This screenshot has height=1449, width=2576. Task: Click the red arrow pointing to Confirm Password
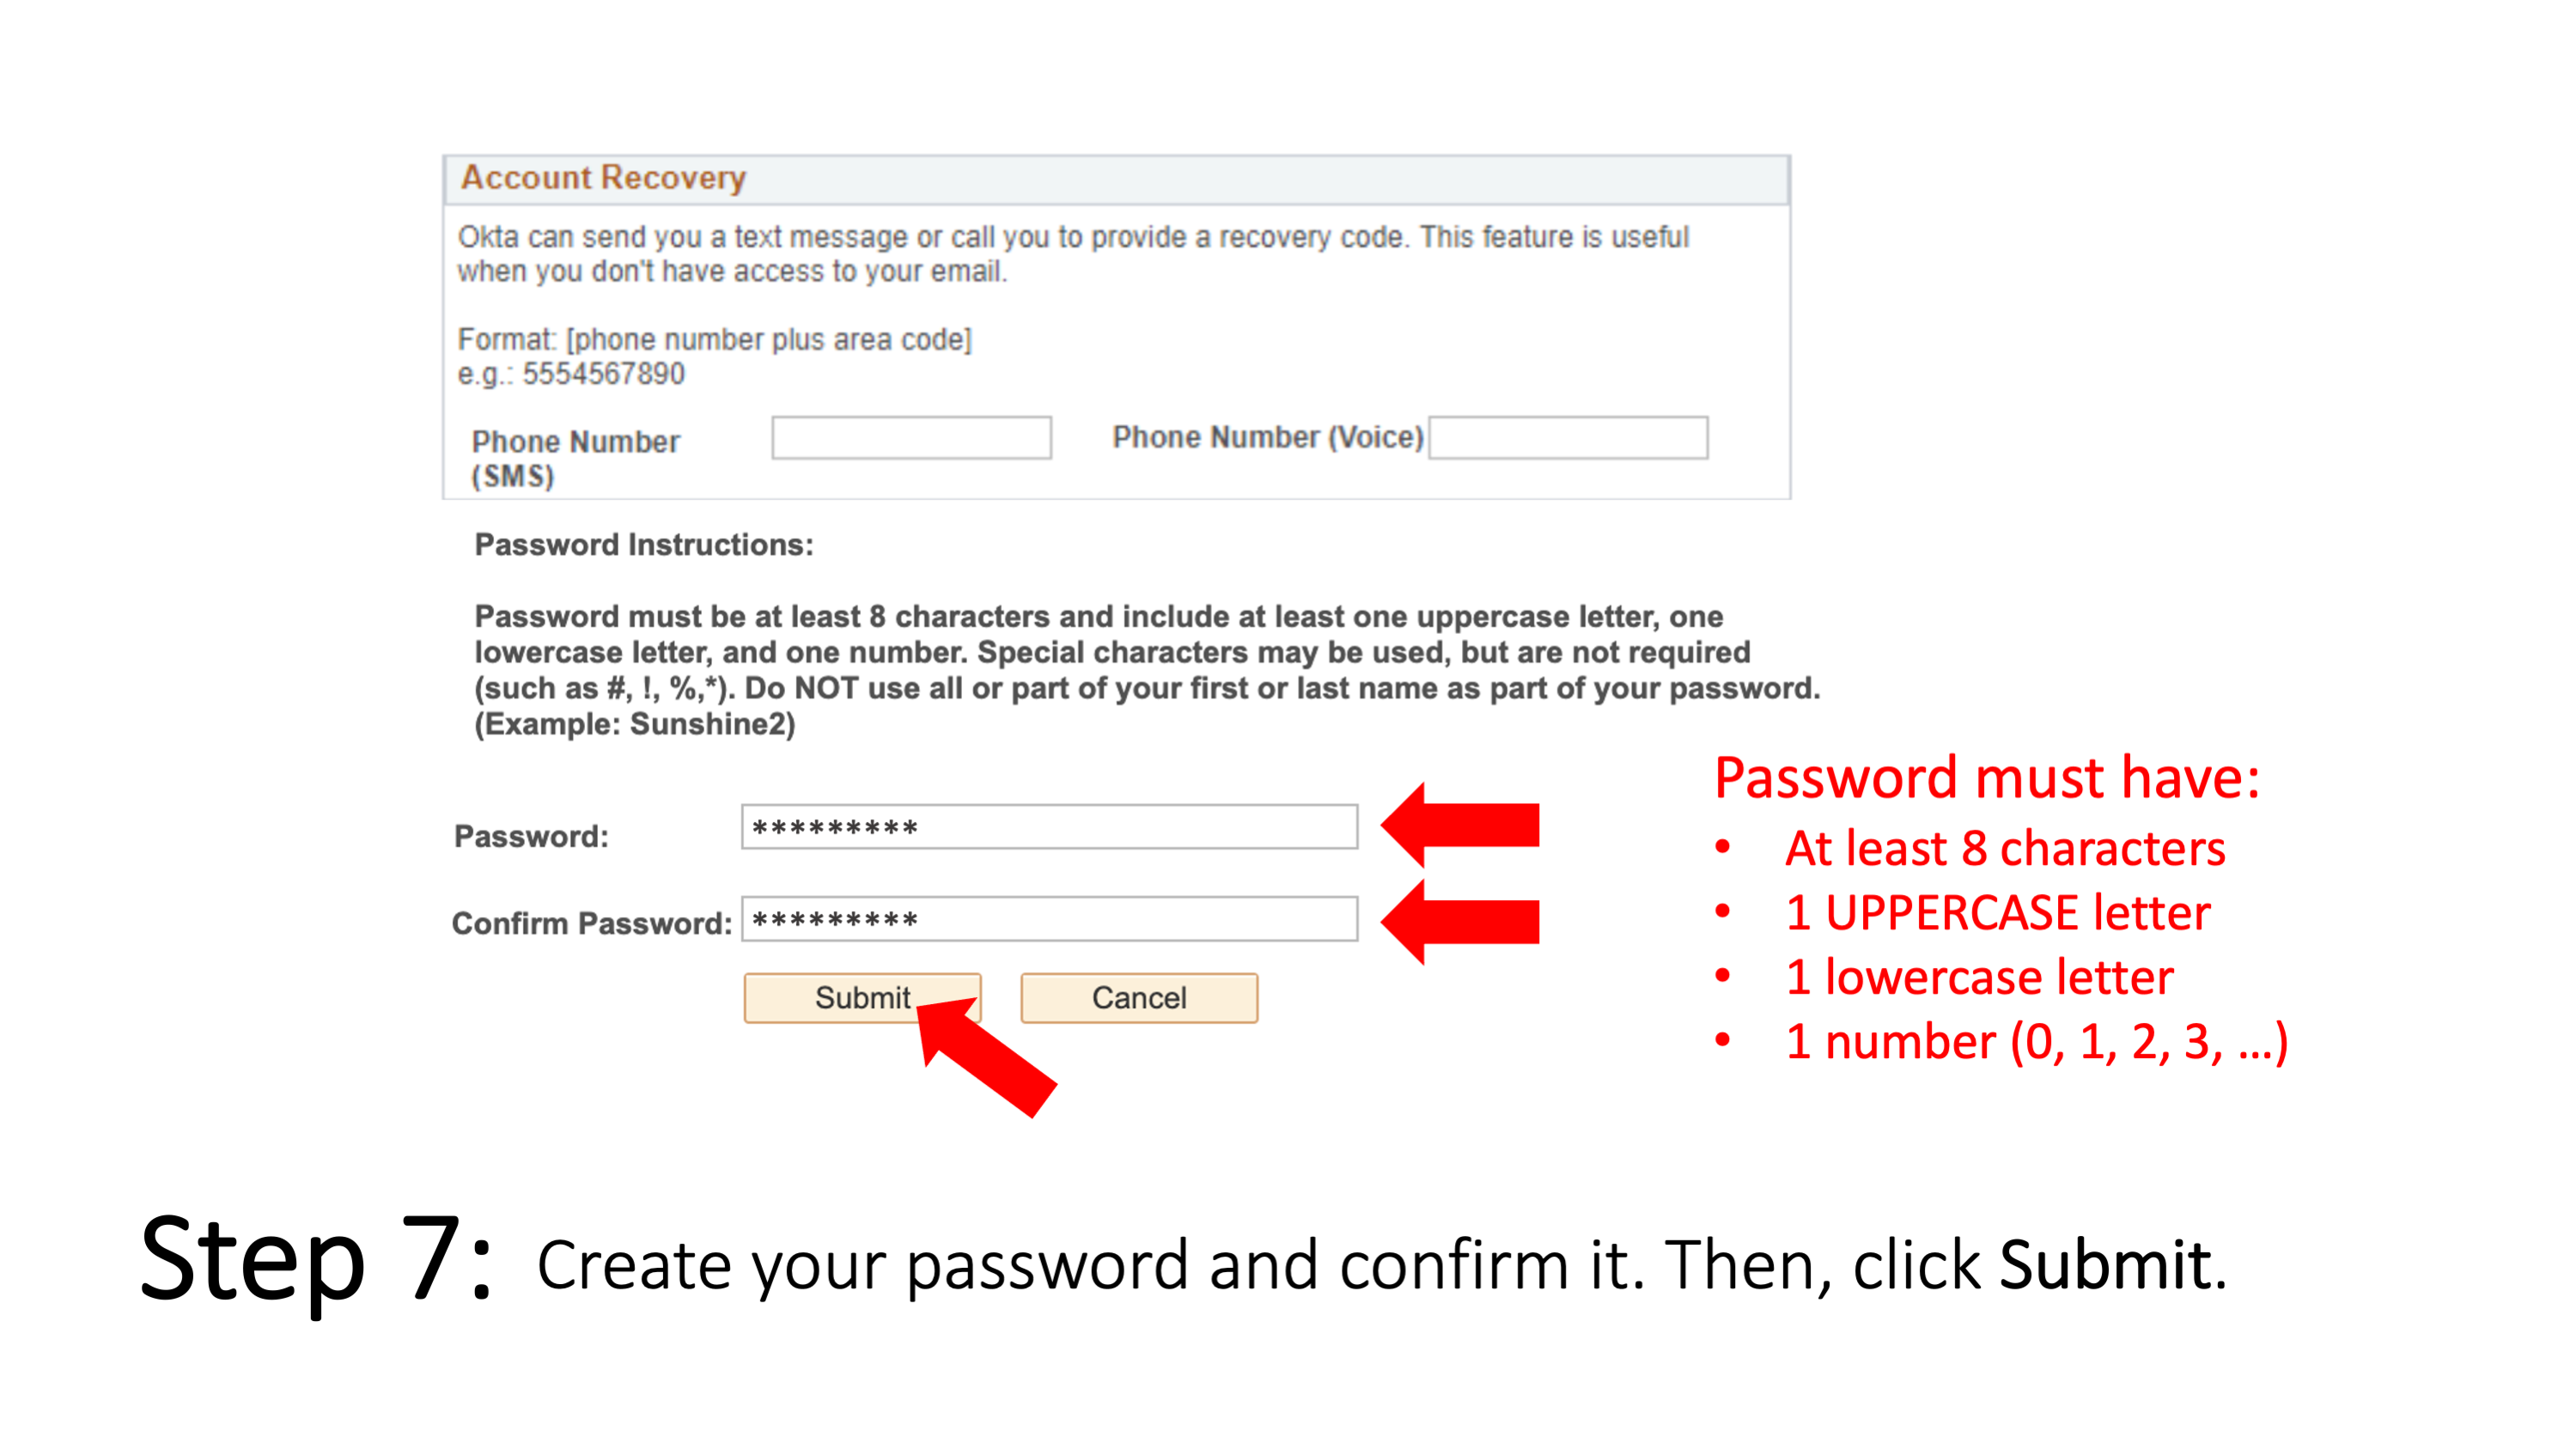(1451, 920)
